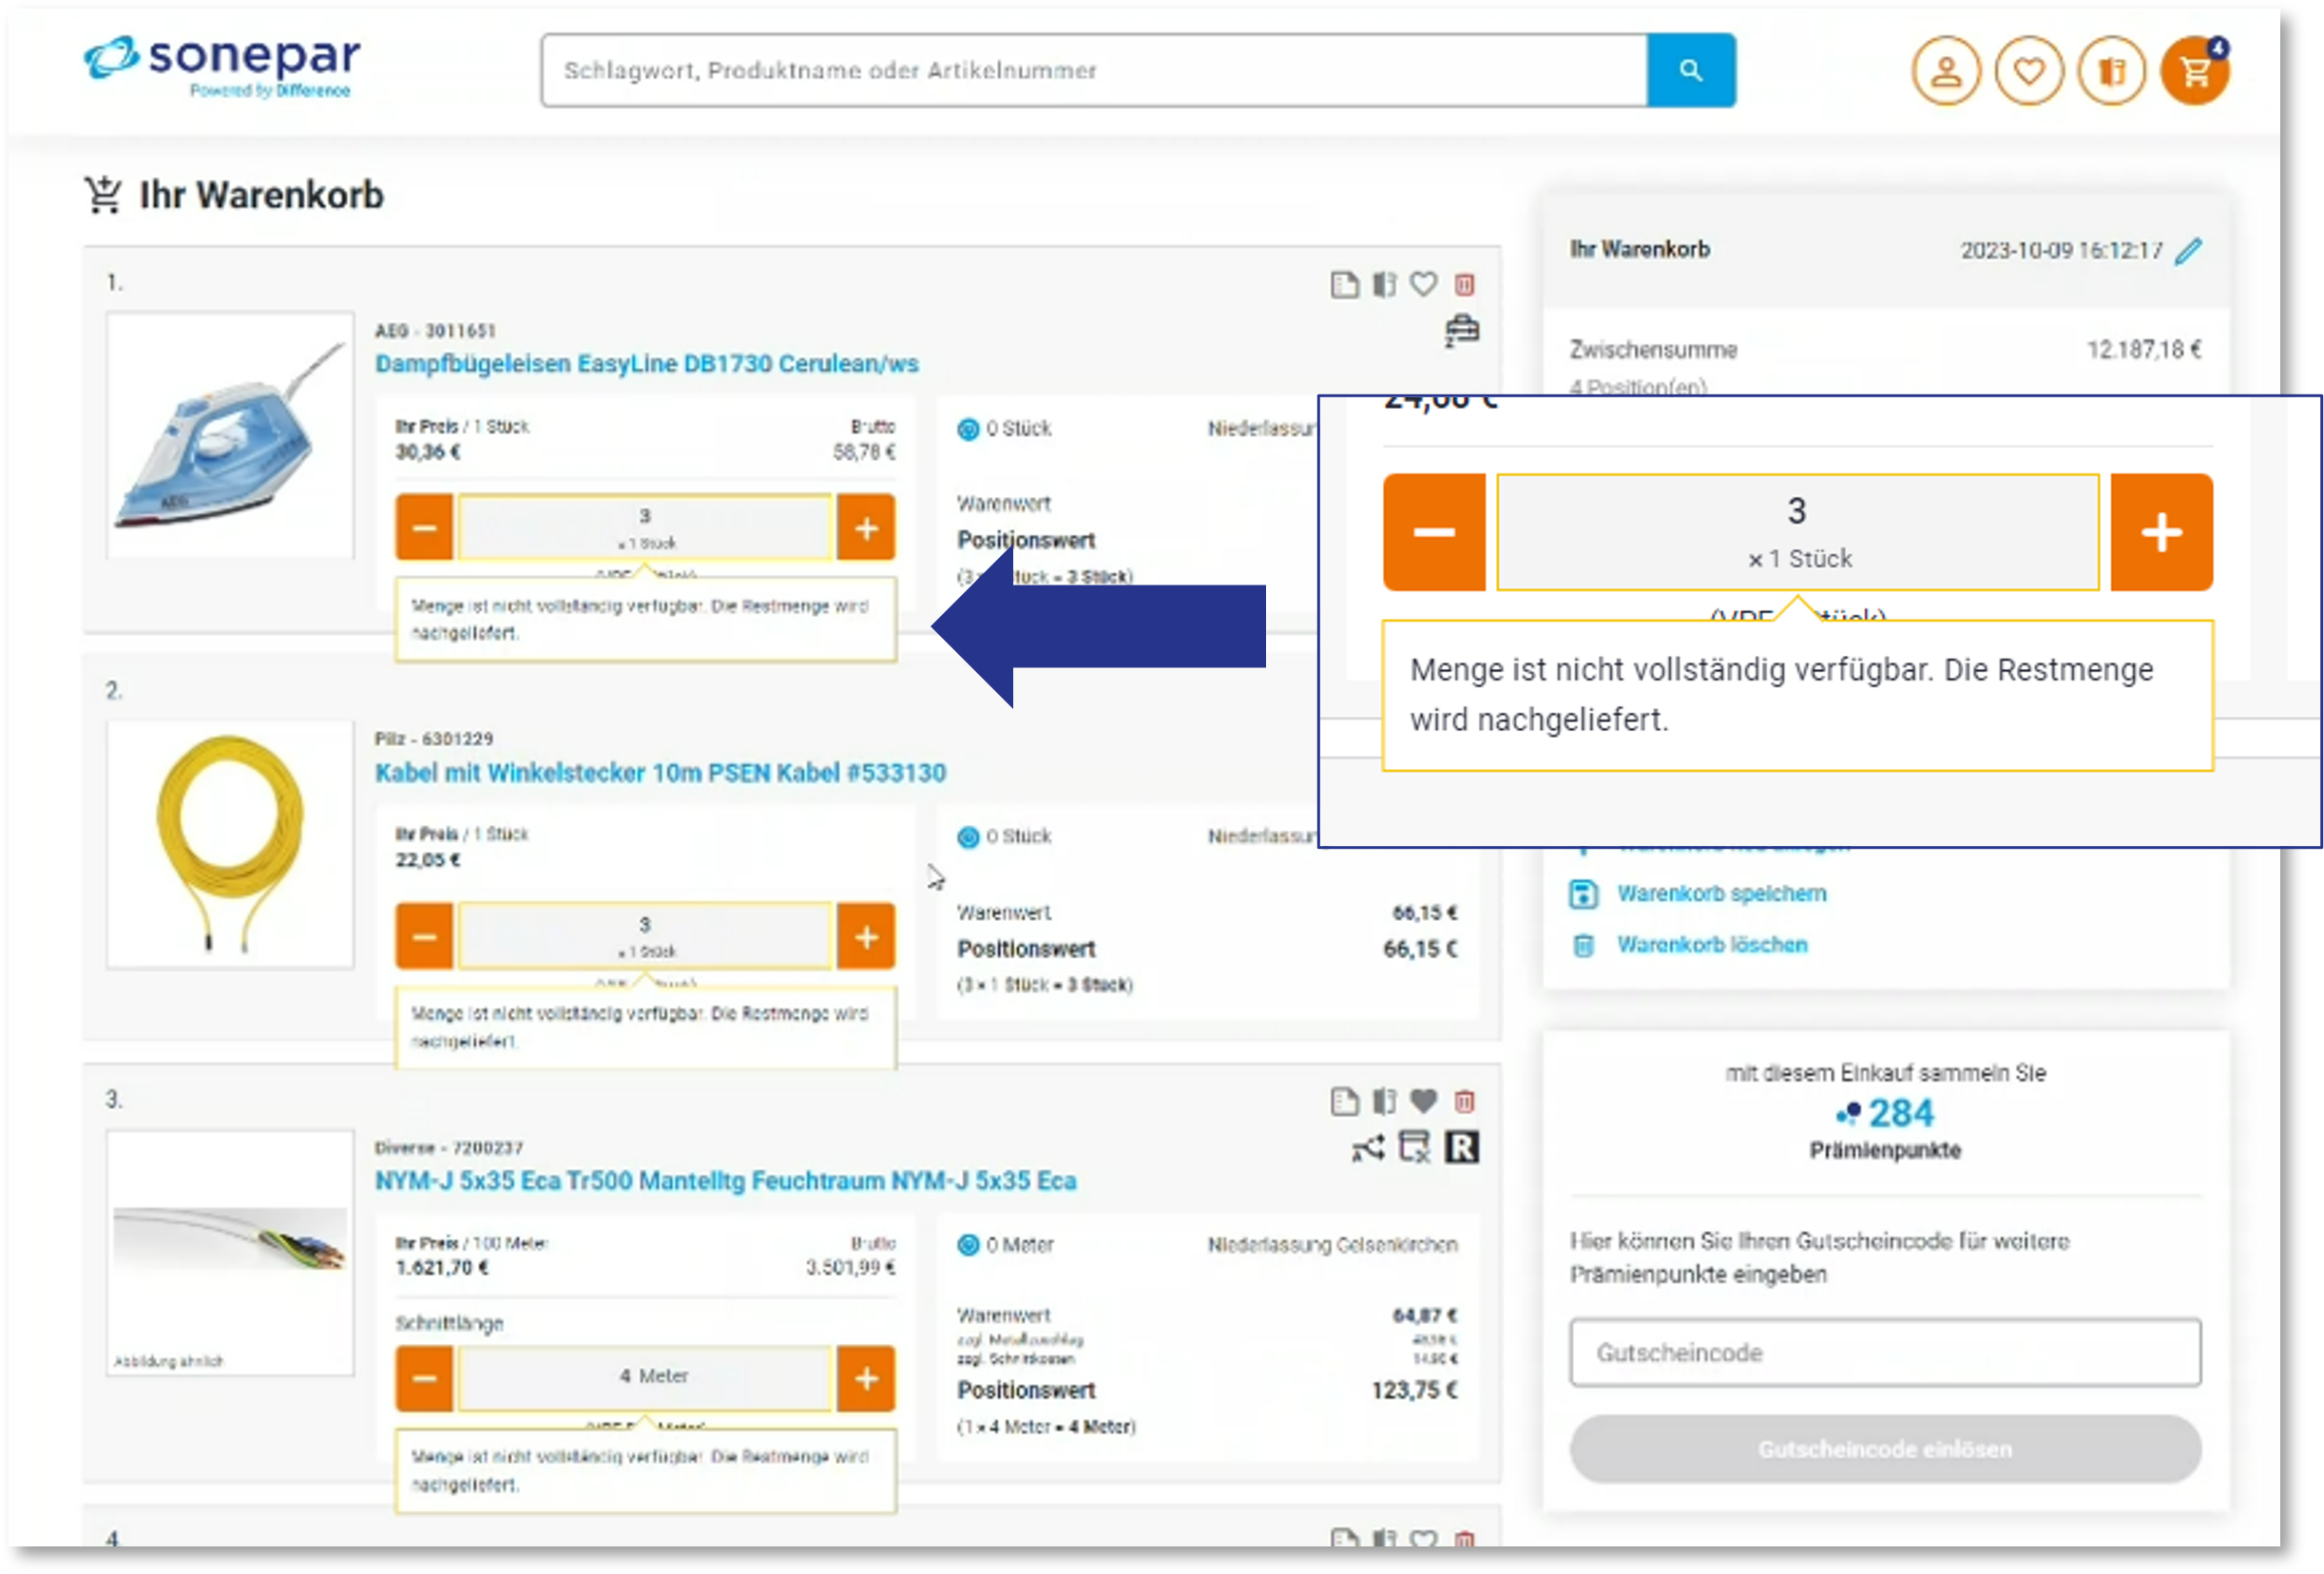The image size is (2324, 1574).
Task: Delete the NYM-J 5x35 item with the trash icon
Action: click(1464, 1102)
